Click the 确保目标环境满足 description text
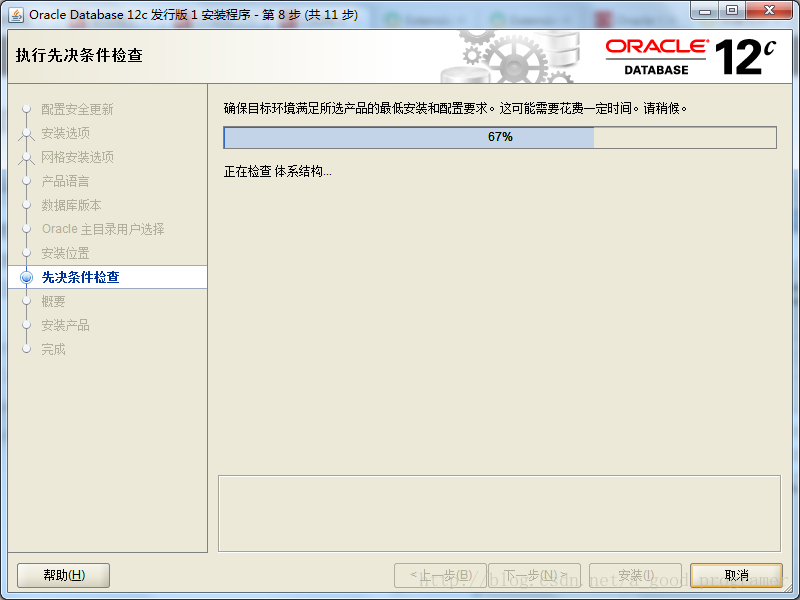Screen dimensions: 800x600 tap(455, 108)
